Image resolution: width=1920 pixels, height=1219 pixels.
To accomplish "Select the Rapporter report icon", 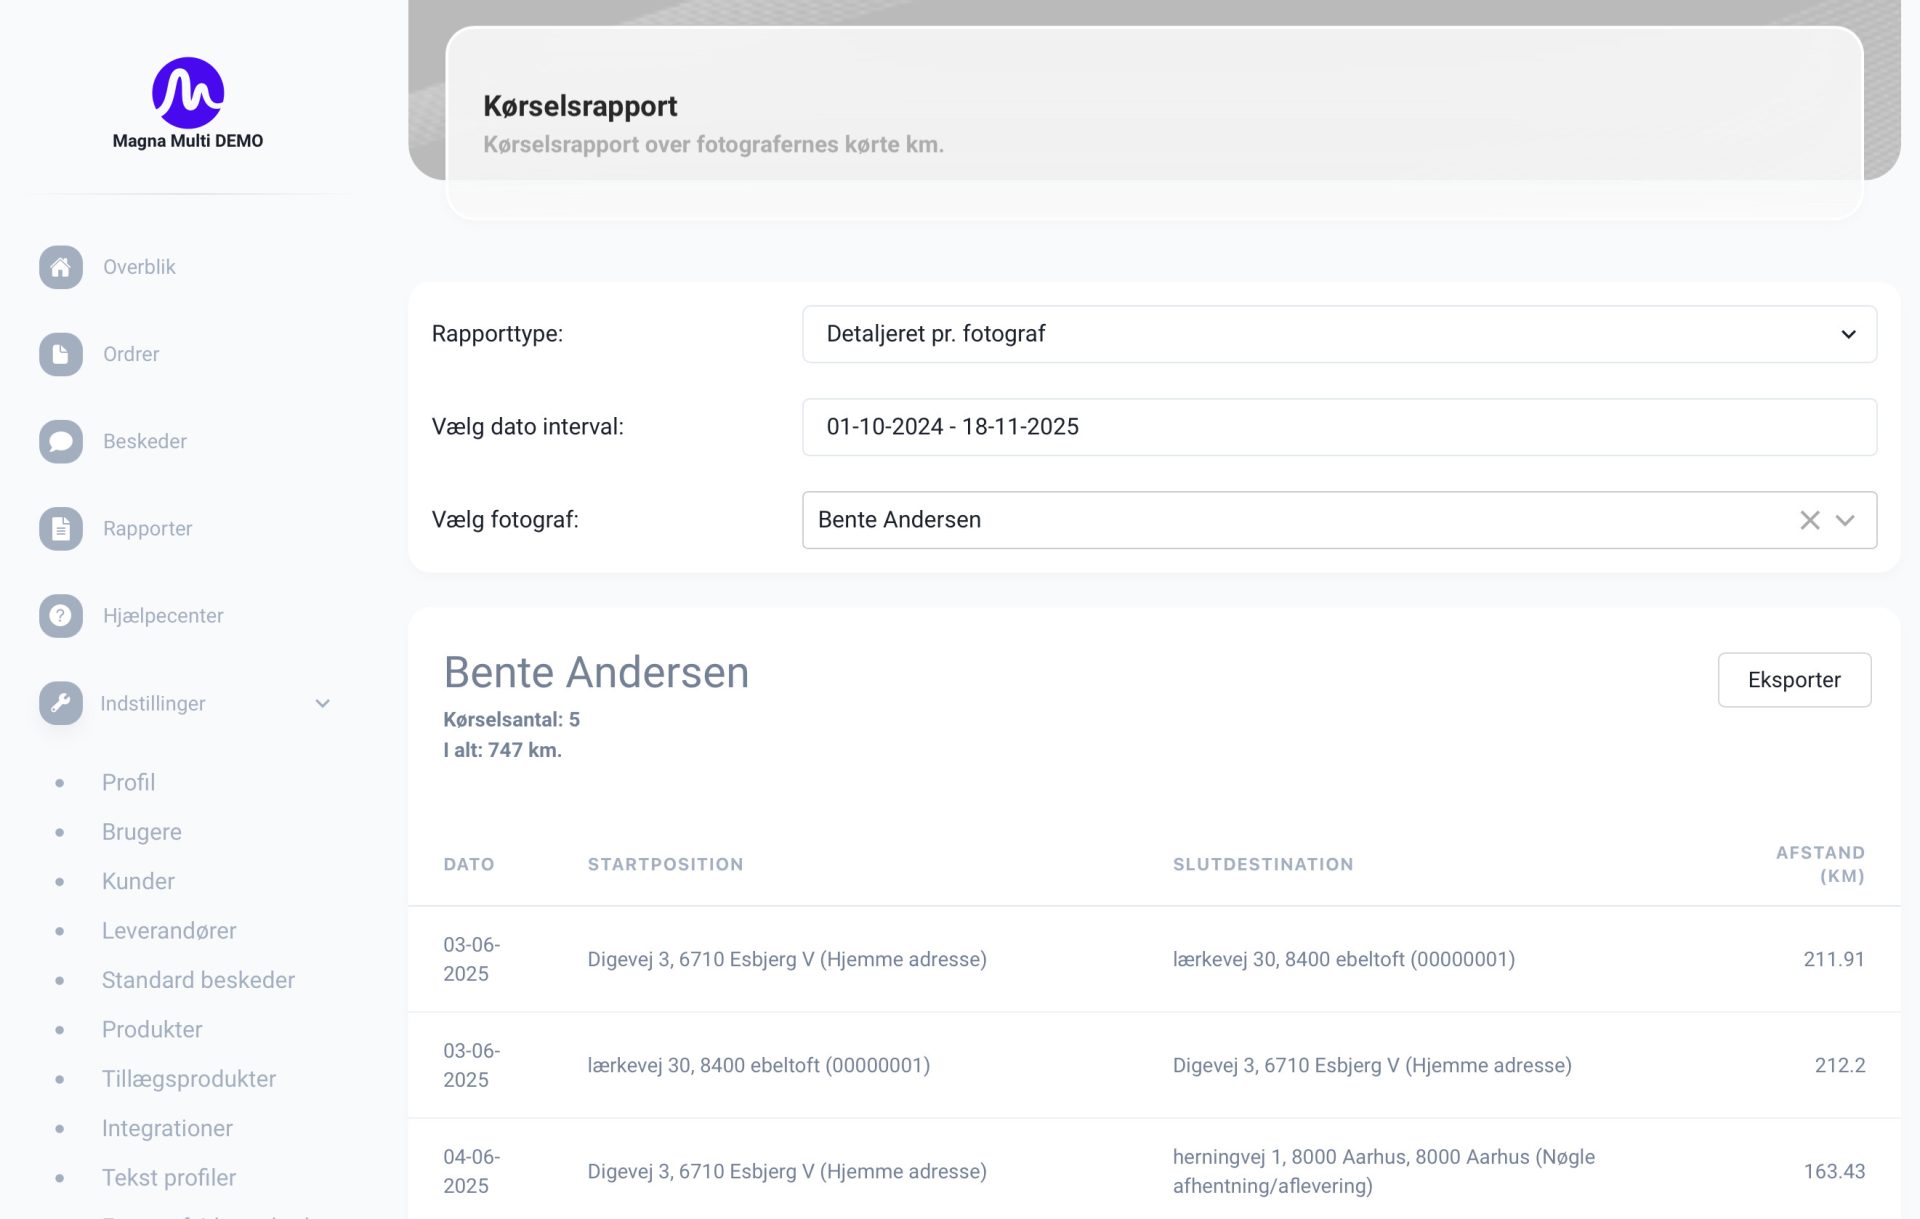I will point(61,528).
